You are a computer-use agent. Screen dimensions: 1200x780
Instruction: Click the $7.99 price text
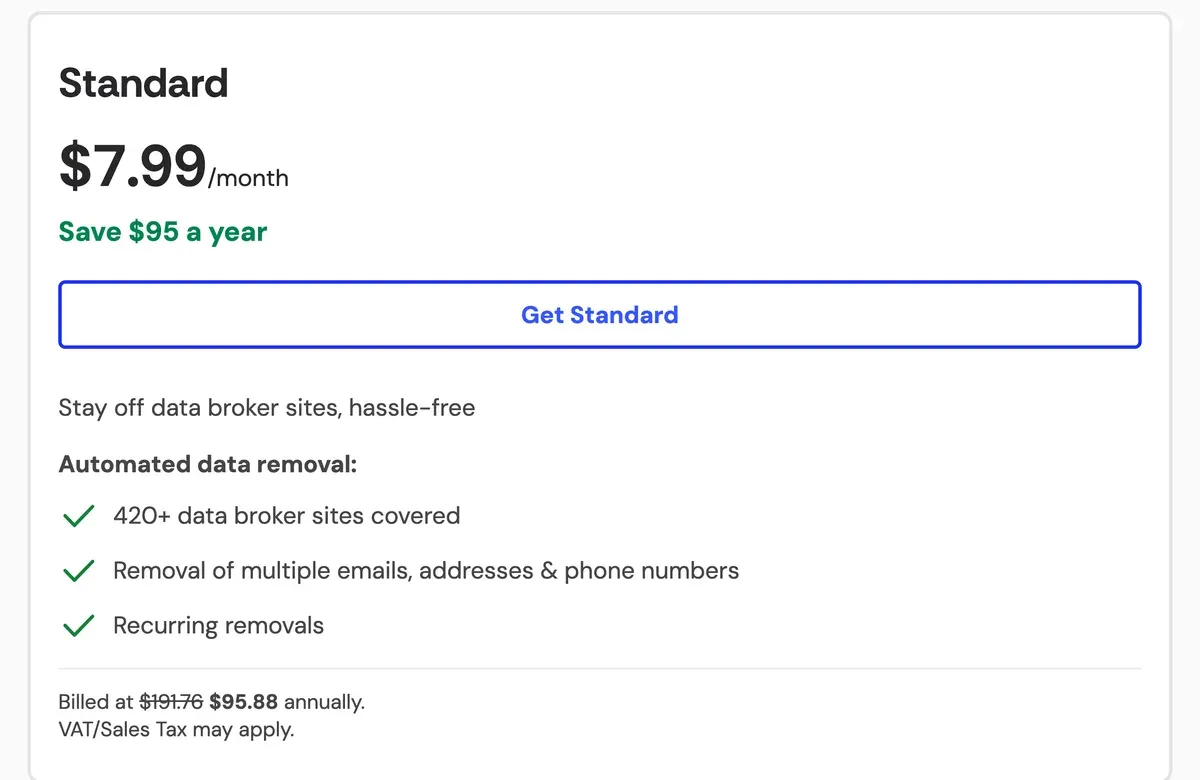coord(133,165)
